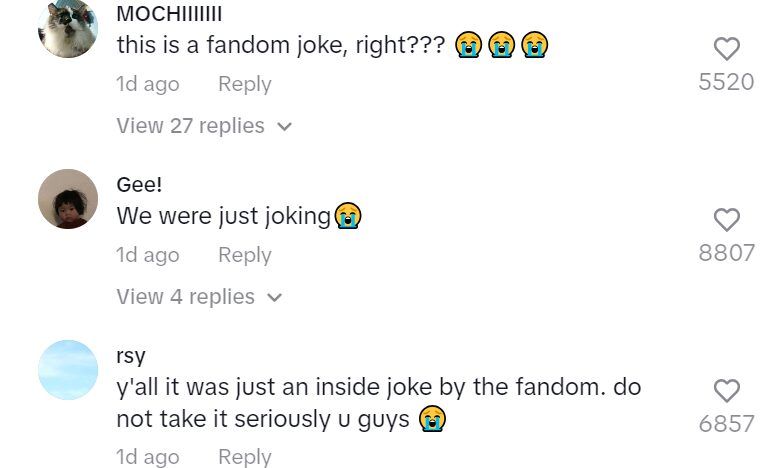Open MOCHIIIIIII username profile link
This screenshot has width=781, height=468.
click(x=169, y=14)
